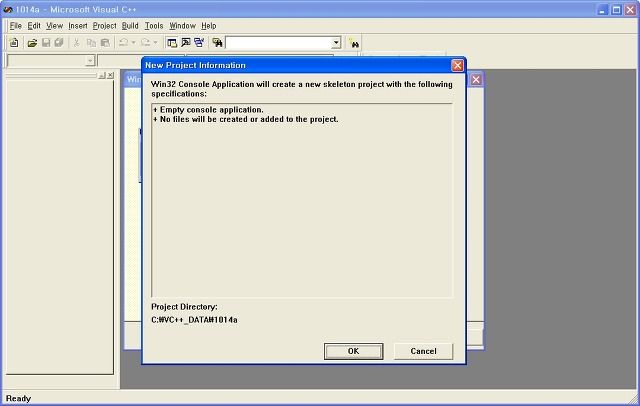Maximize the Visual C++ window
The image size is (640, 406).
click(x=616, y=9)
